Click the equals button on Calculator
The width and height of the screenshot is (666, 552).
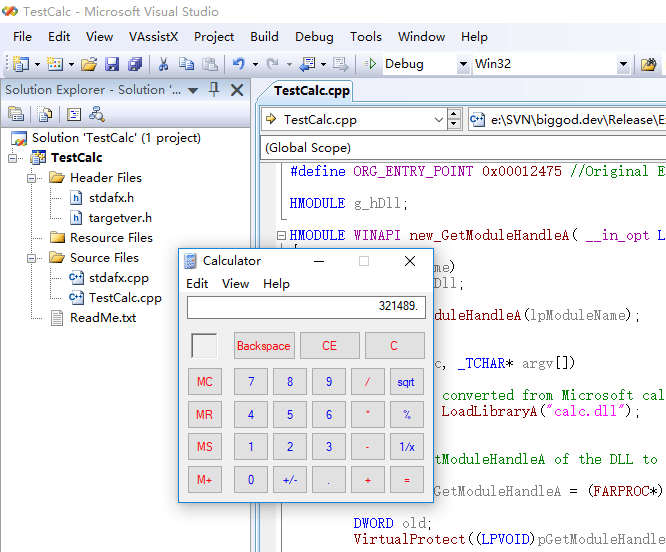(x=407, y=480)
